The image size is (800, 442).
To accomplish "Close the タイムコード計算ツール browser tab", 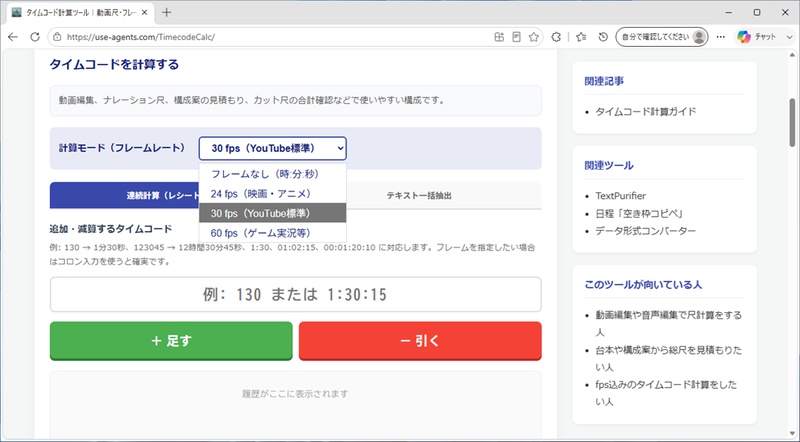I will [144, 13].
